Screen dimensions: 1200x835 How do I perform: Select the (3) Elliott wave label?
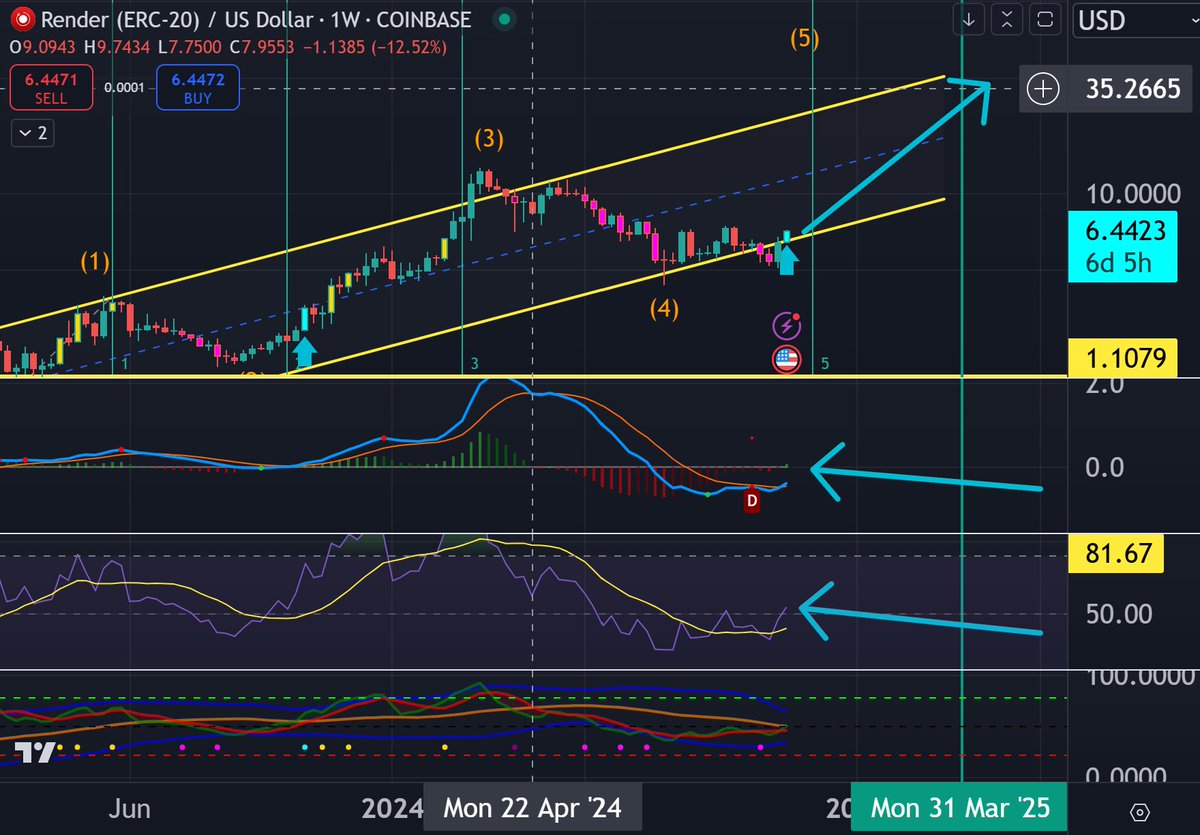(489, 139)
